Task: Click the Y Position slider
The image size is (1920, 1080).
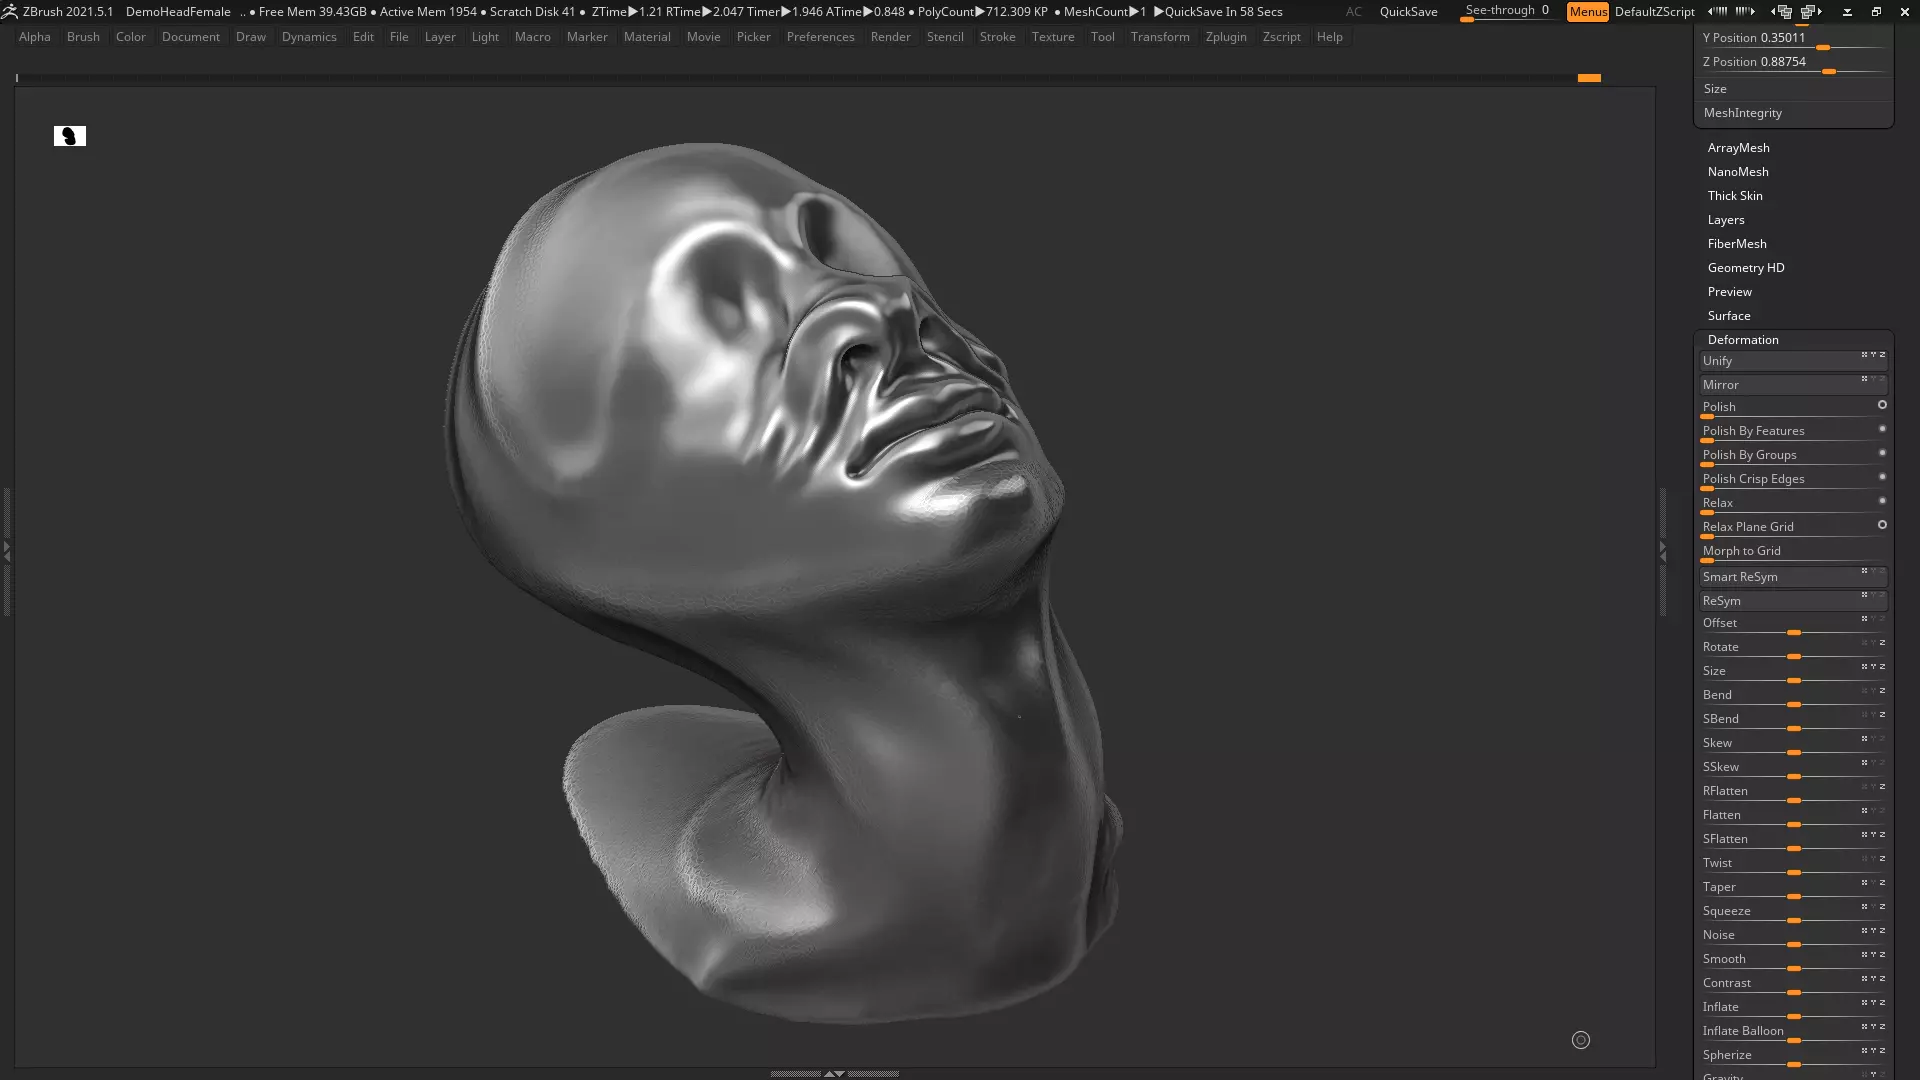Action: [1792, 39]
